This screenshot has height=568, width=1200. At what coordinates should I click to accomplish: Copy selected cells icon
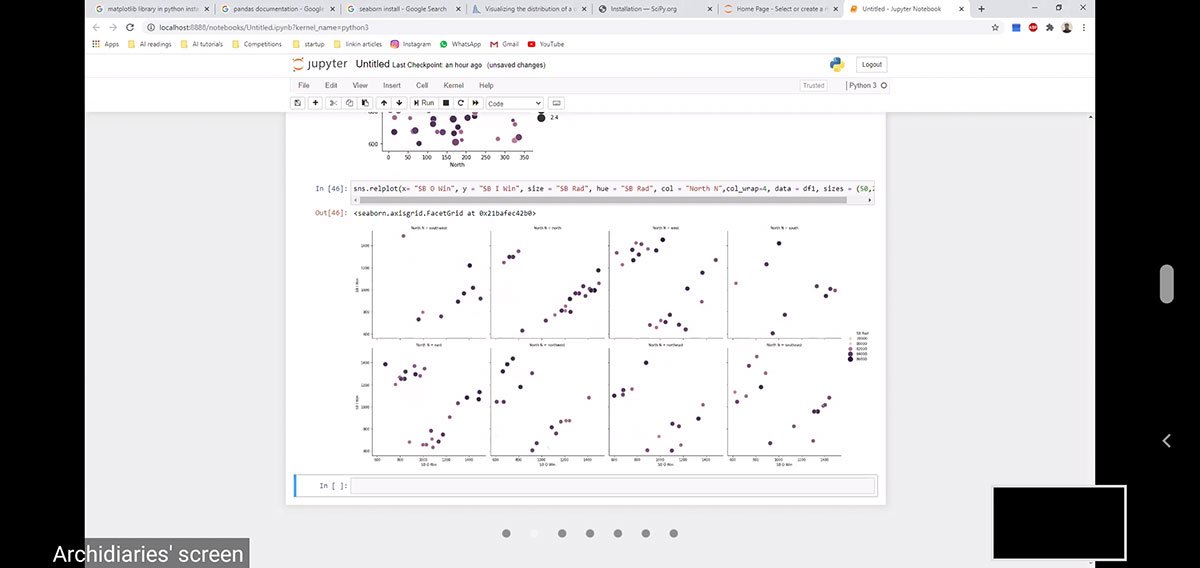pyautogui.click(x=349, y=103)
